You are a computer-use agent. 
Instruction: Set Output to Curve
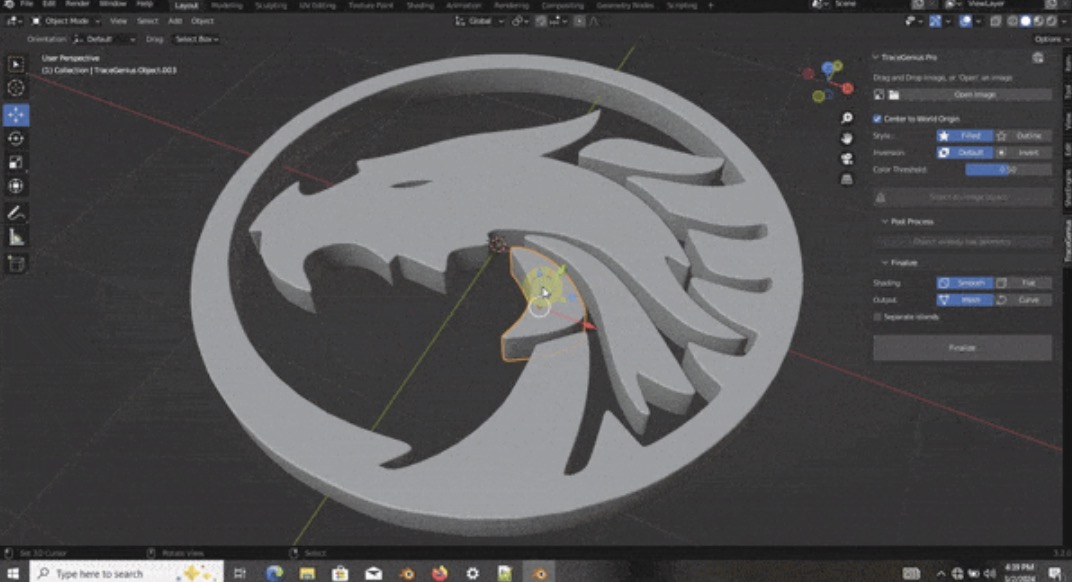pyautogui.click(x=1023, y=300)
